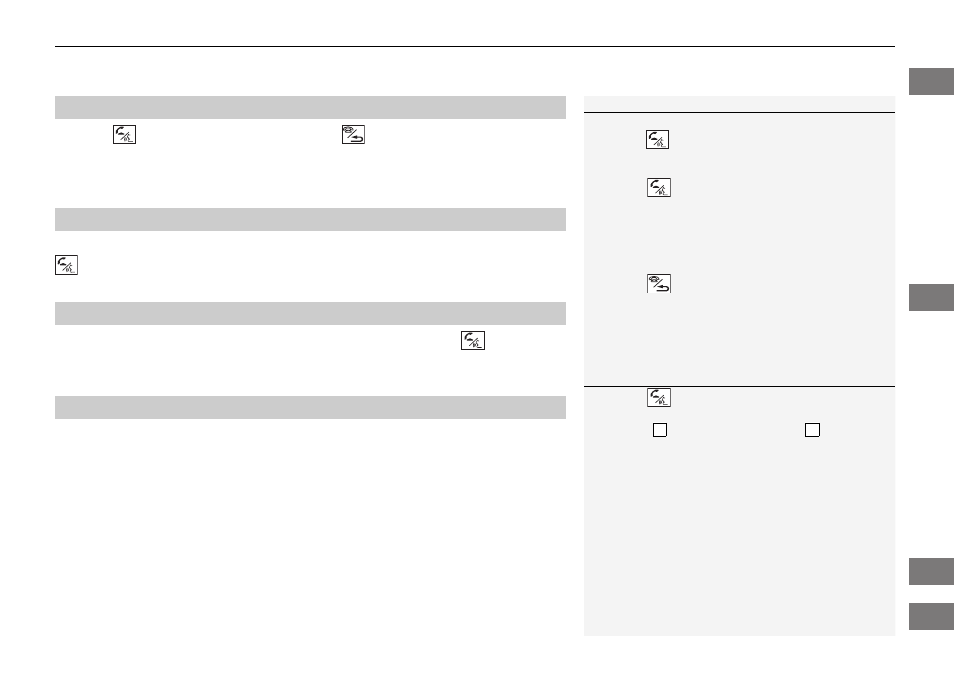Click the phone icon beneath the second gray header
This screenshot has width=954, height=673.
pyautogui.click(x=66, y=265)
